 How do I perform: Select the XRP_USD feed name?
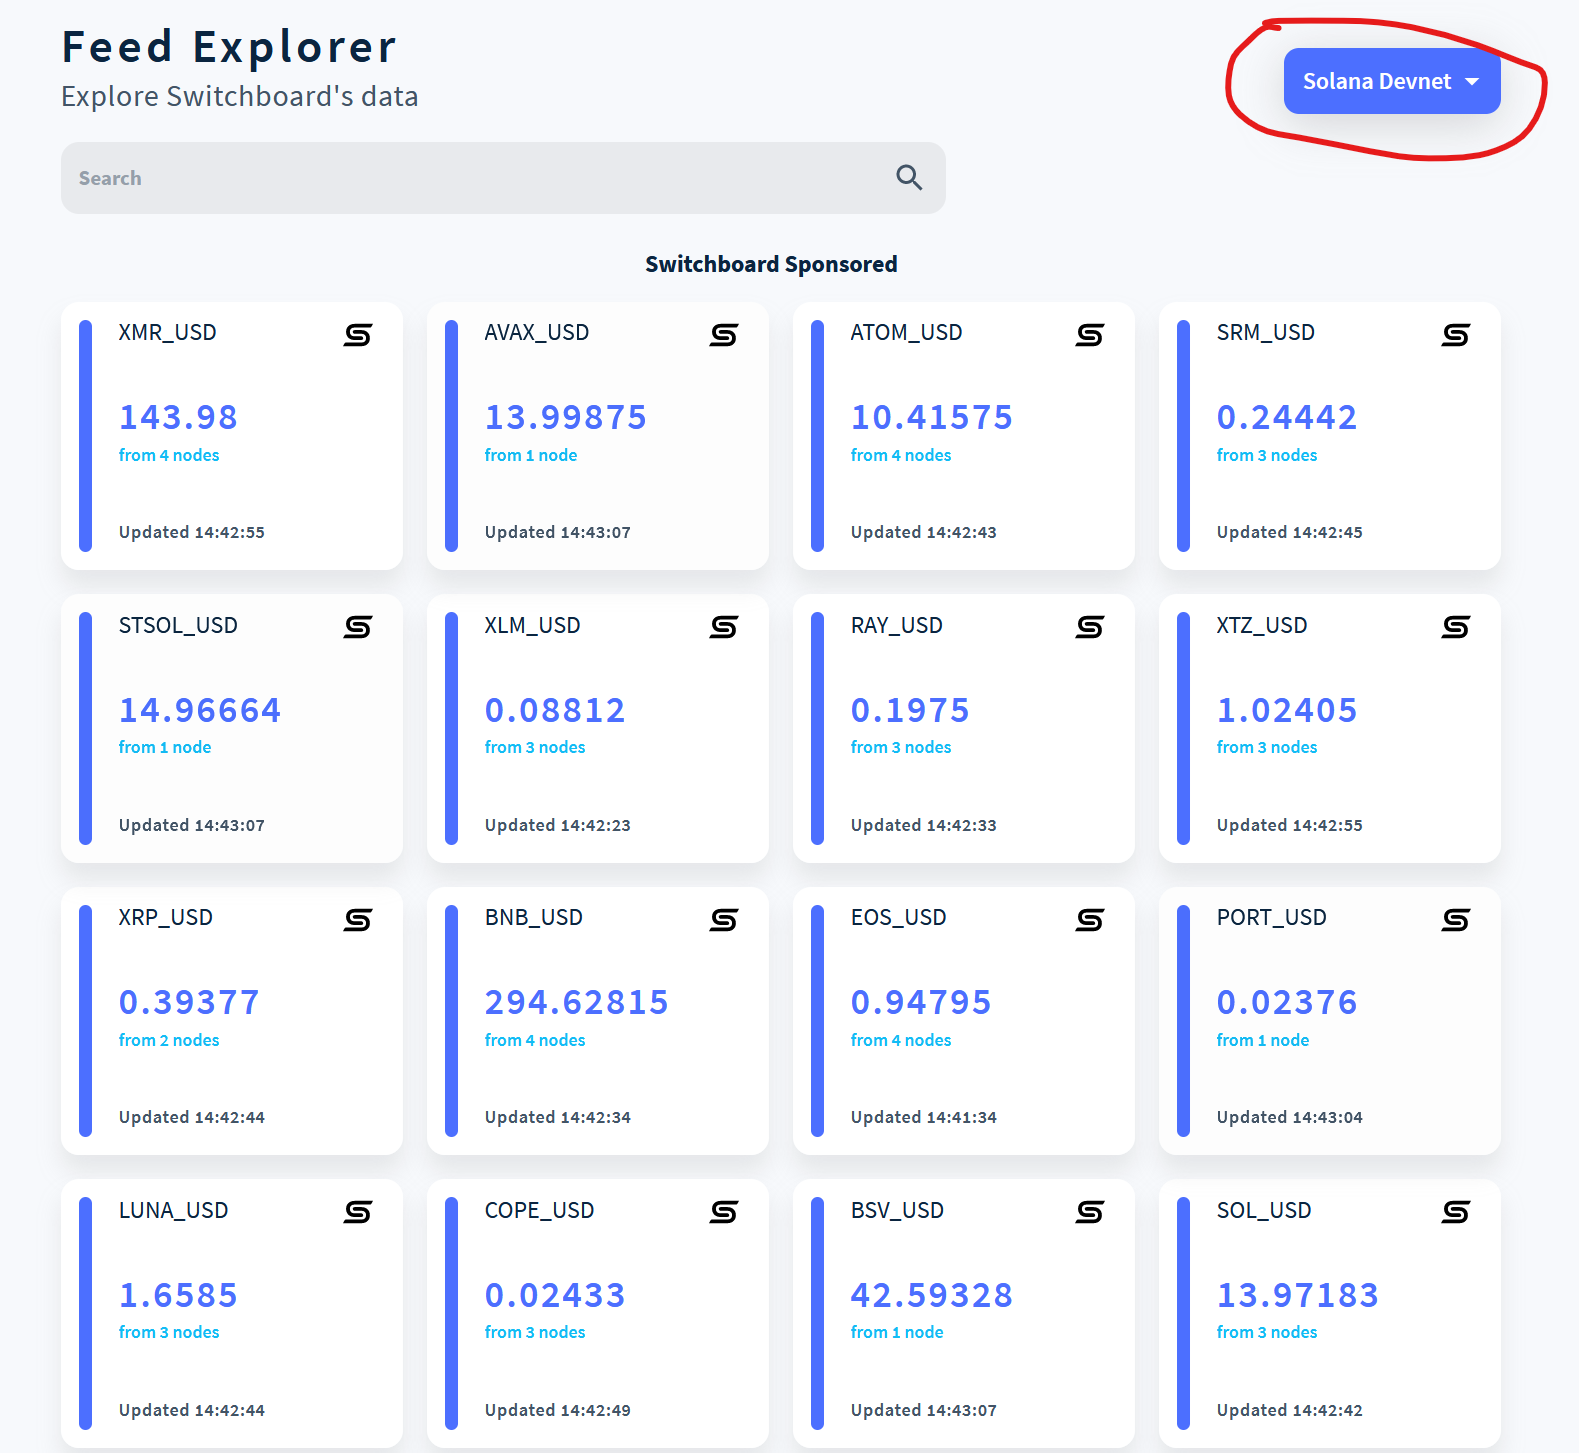165,917
